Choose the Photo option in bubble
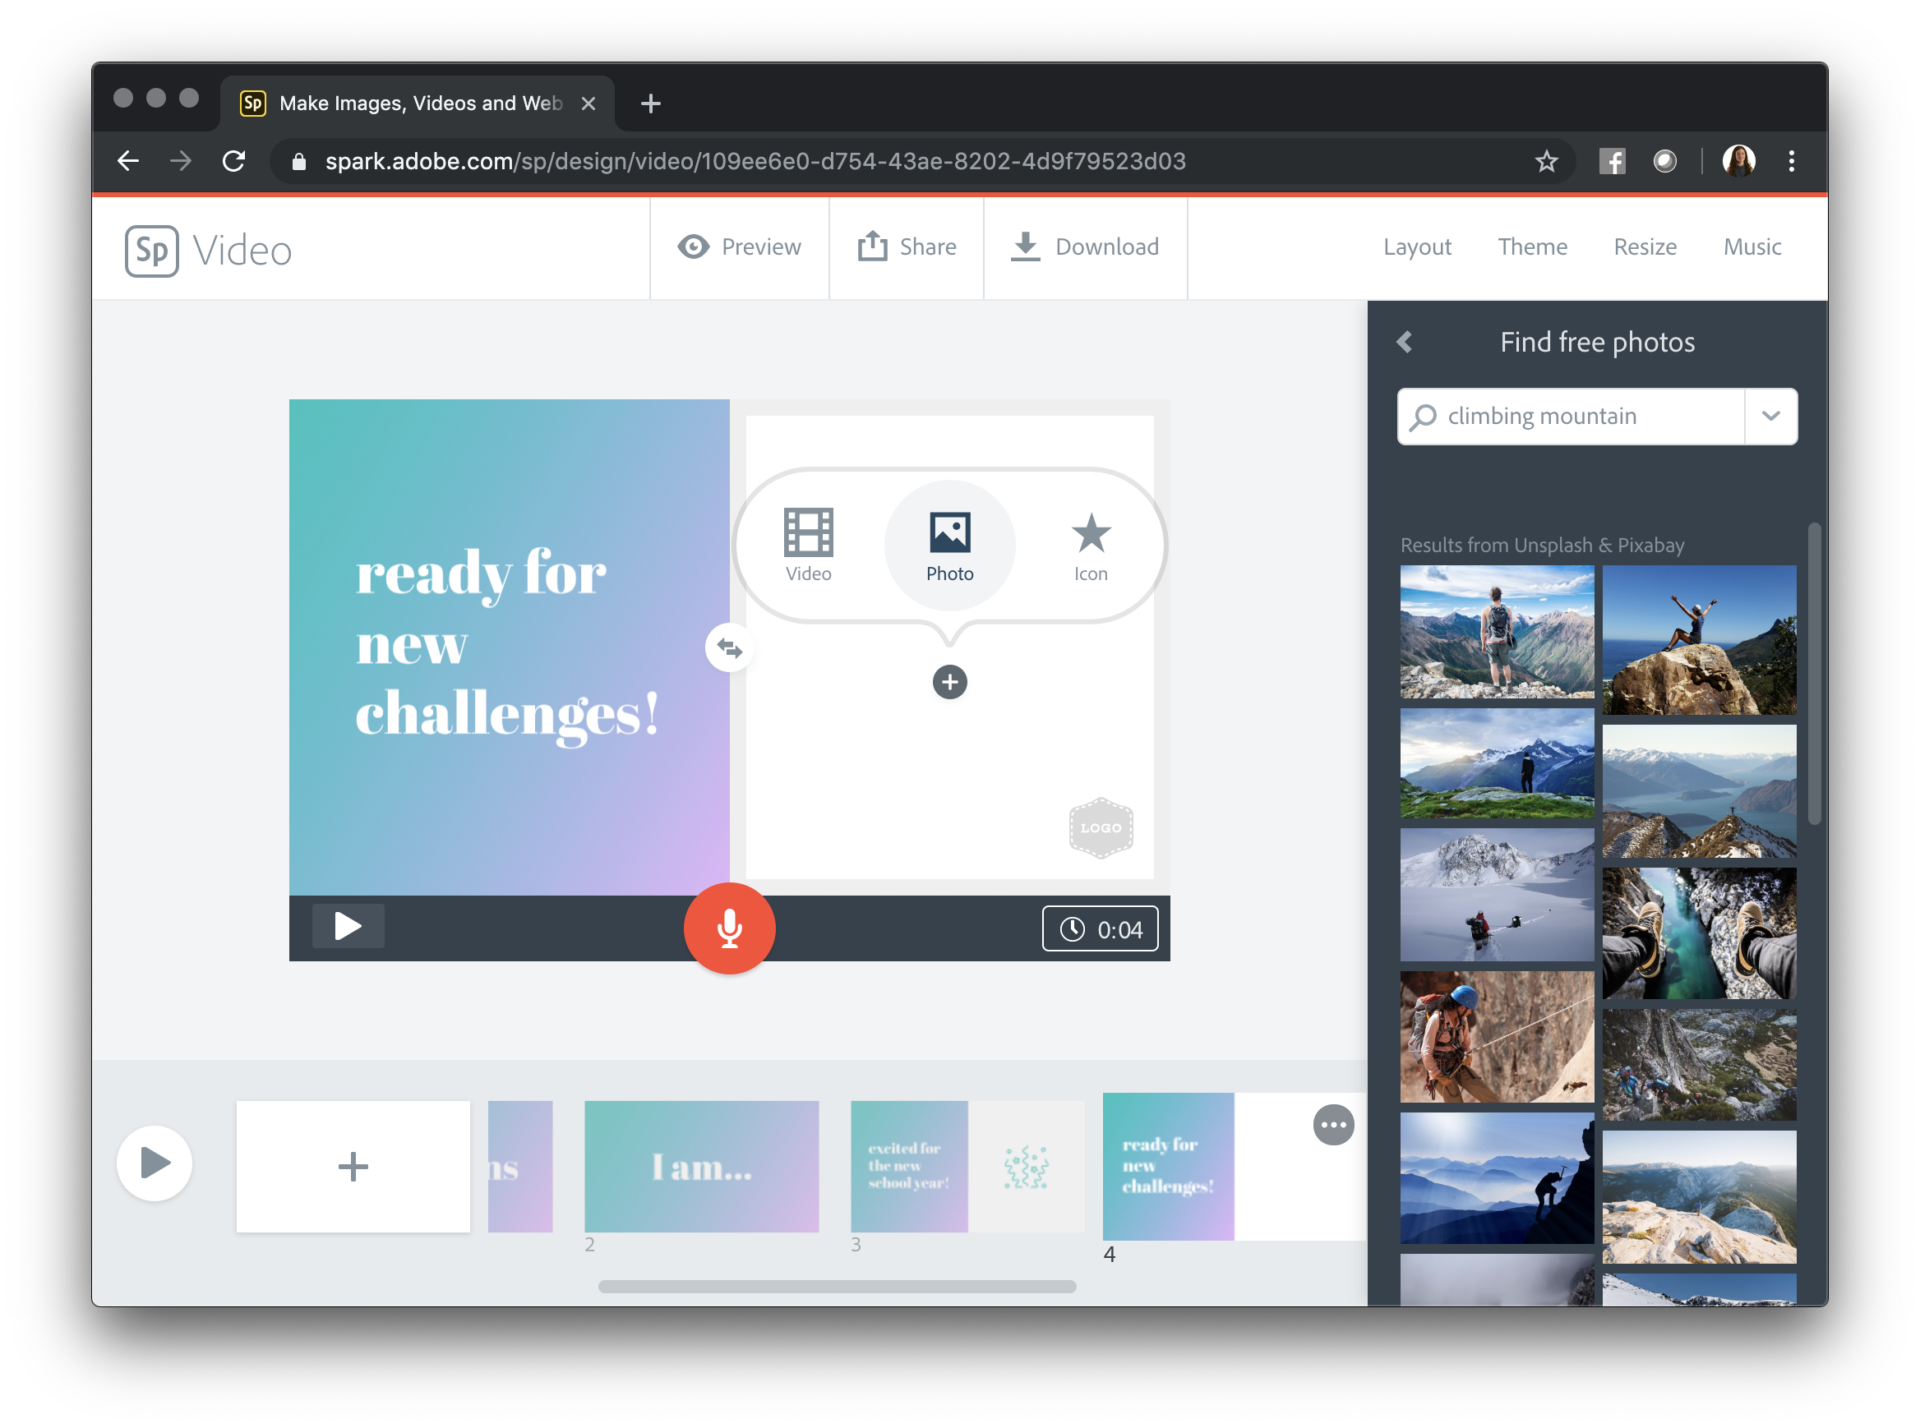The width and height of the screenshot is (1920, 1428). [x=949, y=546]
